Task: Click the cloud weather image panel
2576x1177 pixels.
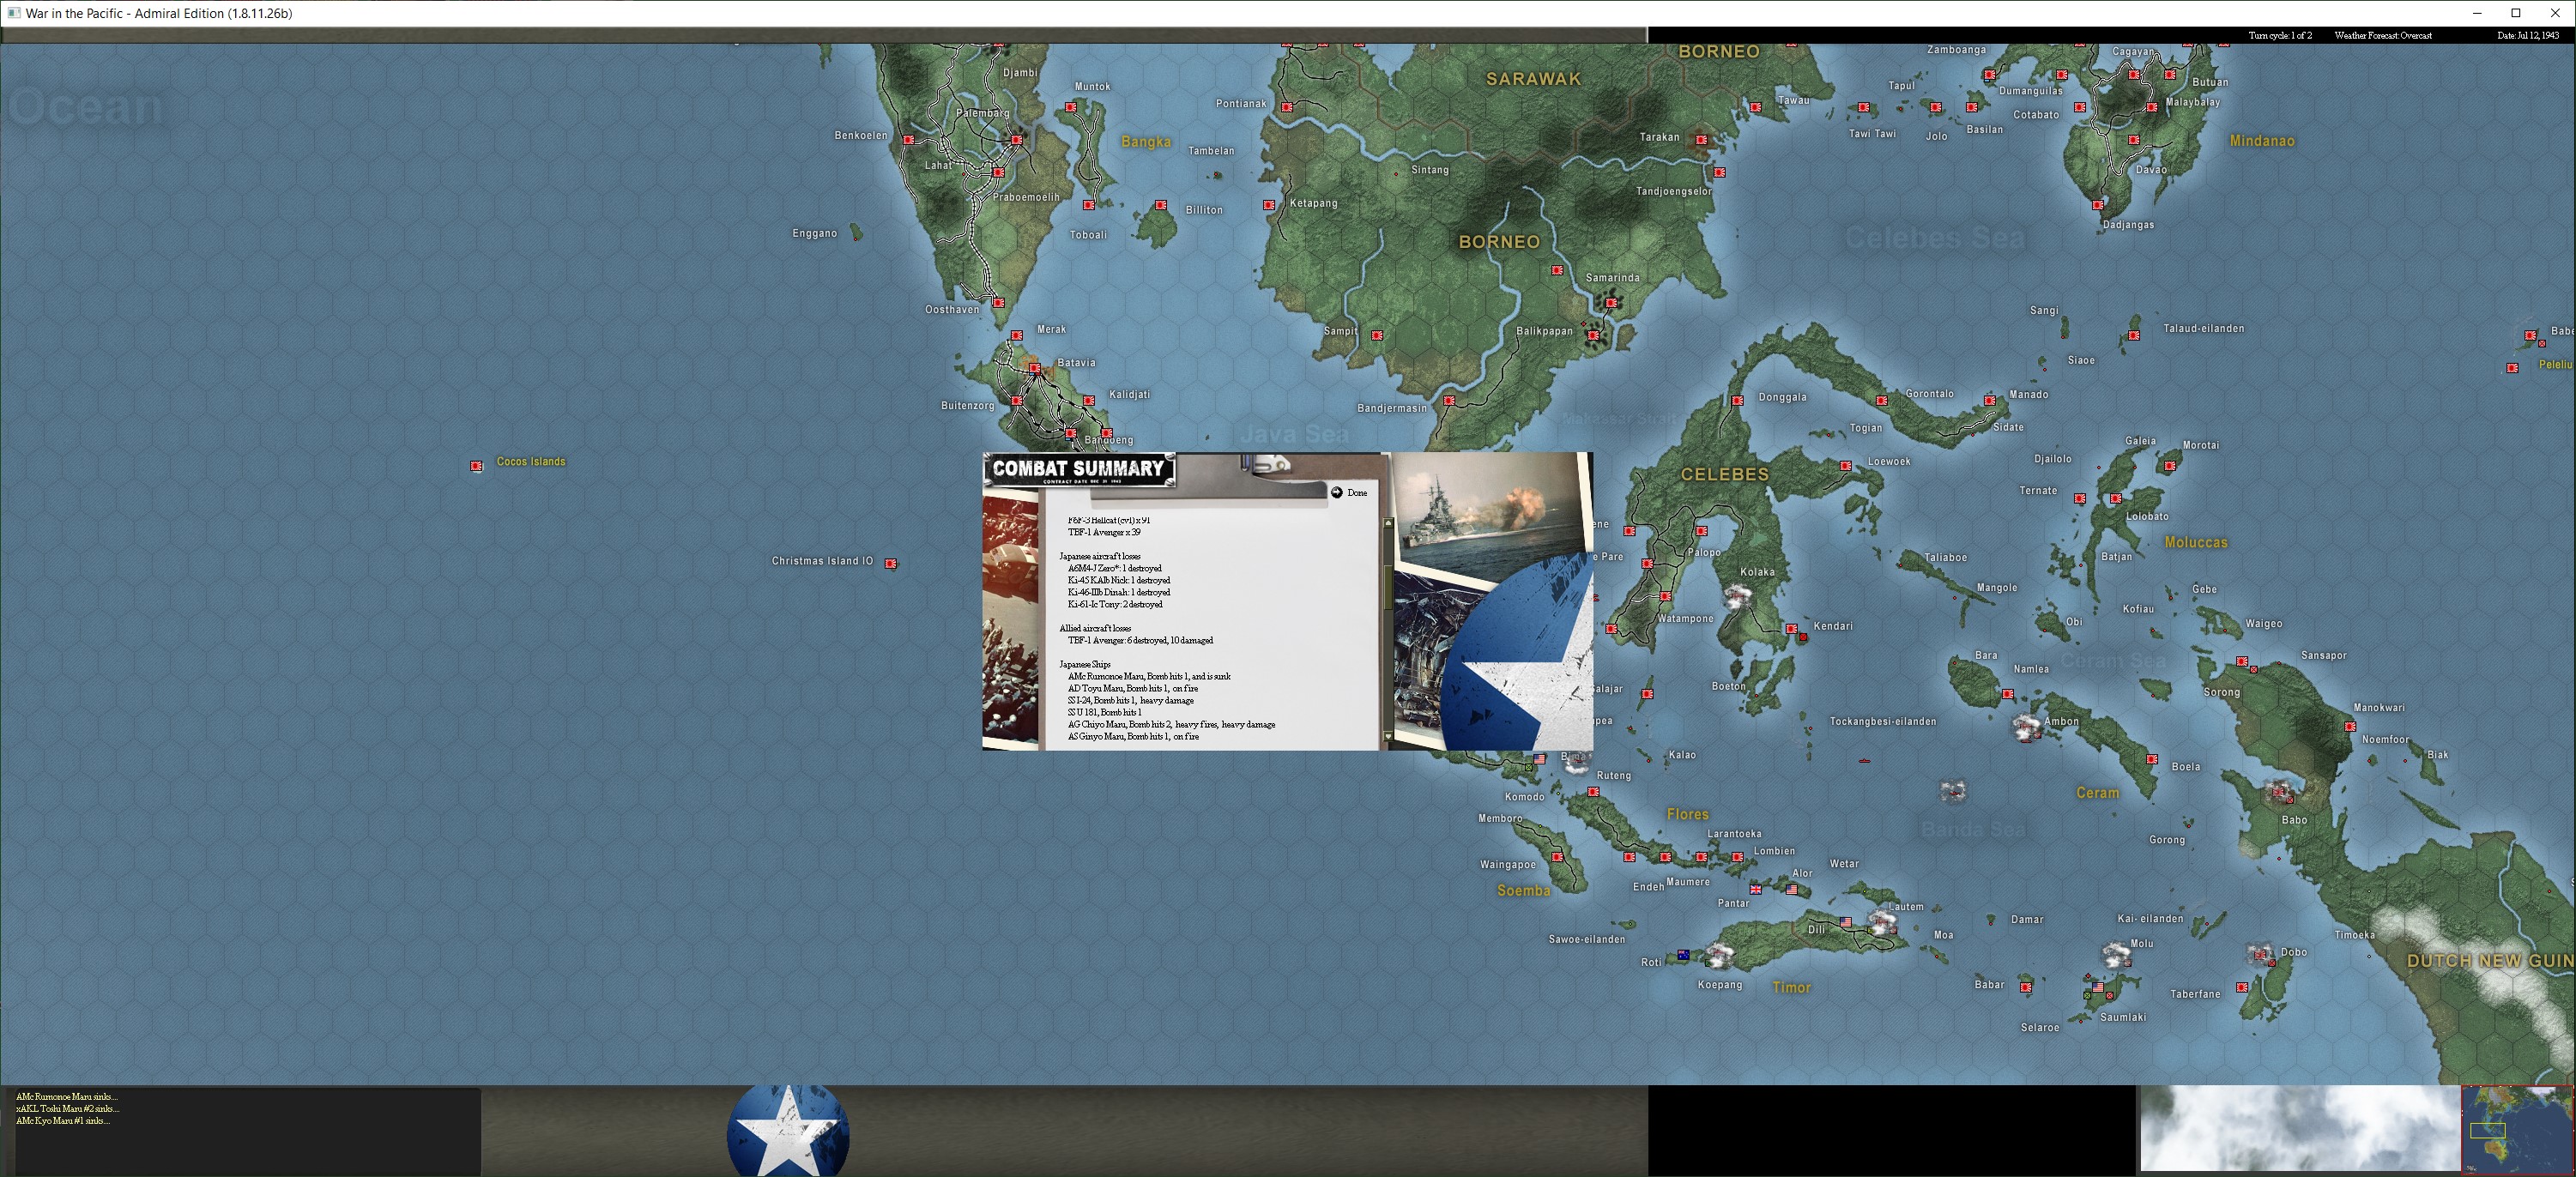Action: point(2299,1129)
